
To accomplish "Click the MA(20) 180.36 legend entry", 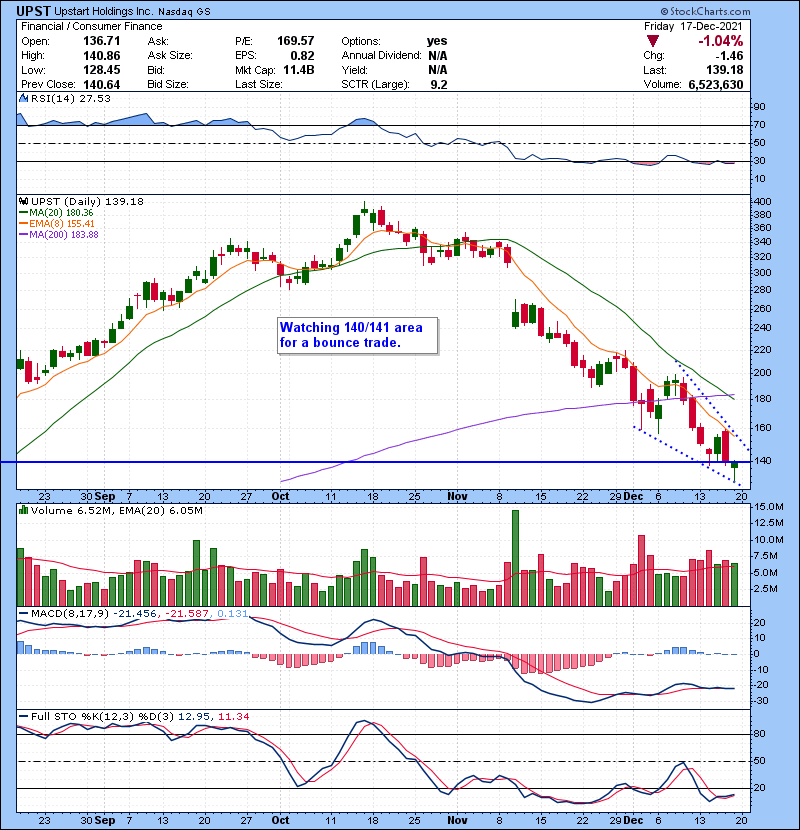I will click(x=56, y=212).
